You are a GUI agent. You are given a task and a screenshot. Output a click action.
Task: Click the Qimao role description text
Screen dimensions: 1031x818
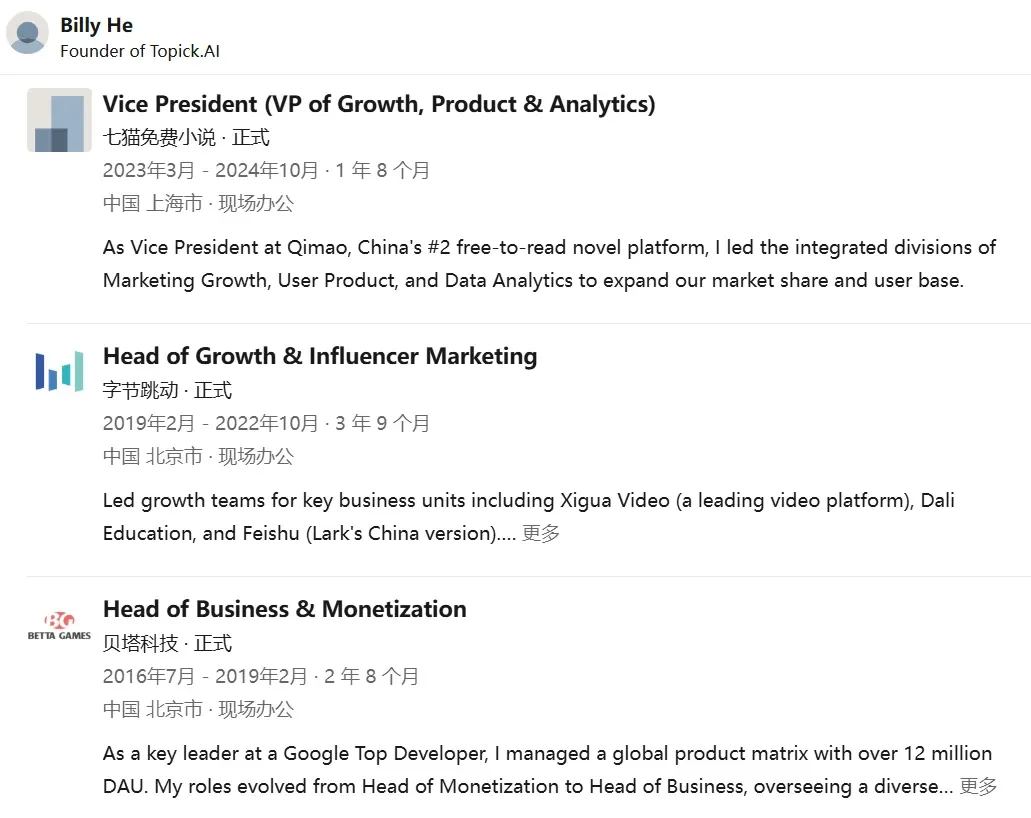coord(549,264)
